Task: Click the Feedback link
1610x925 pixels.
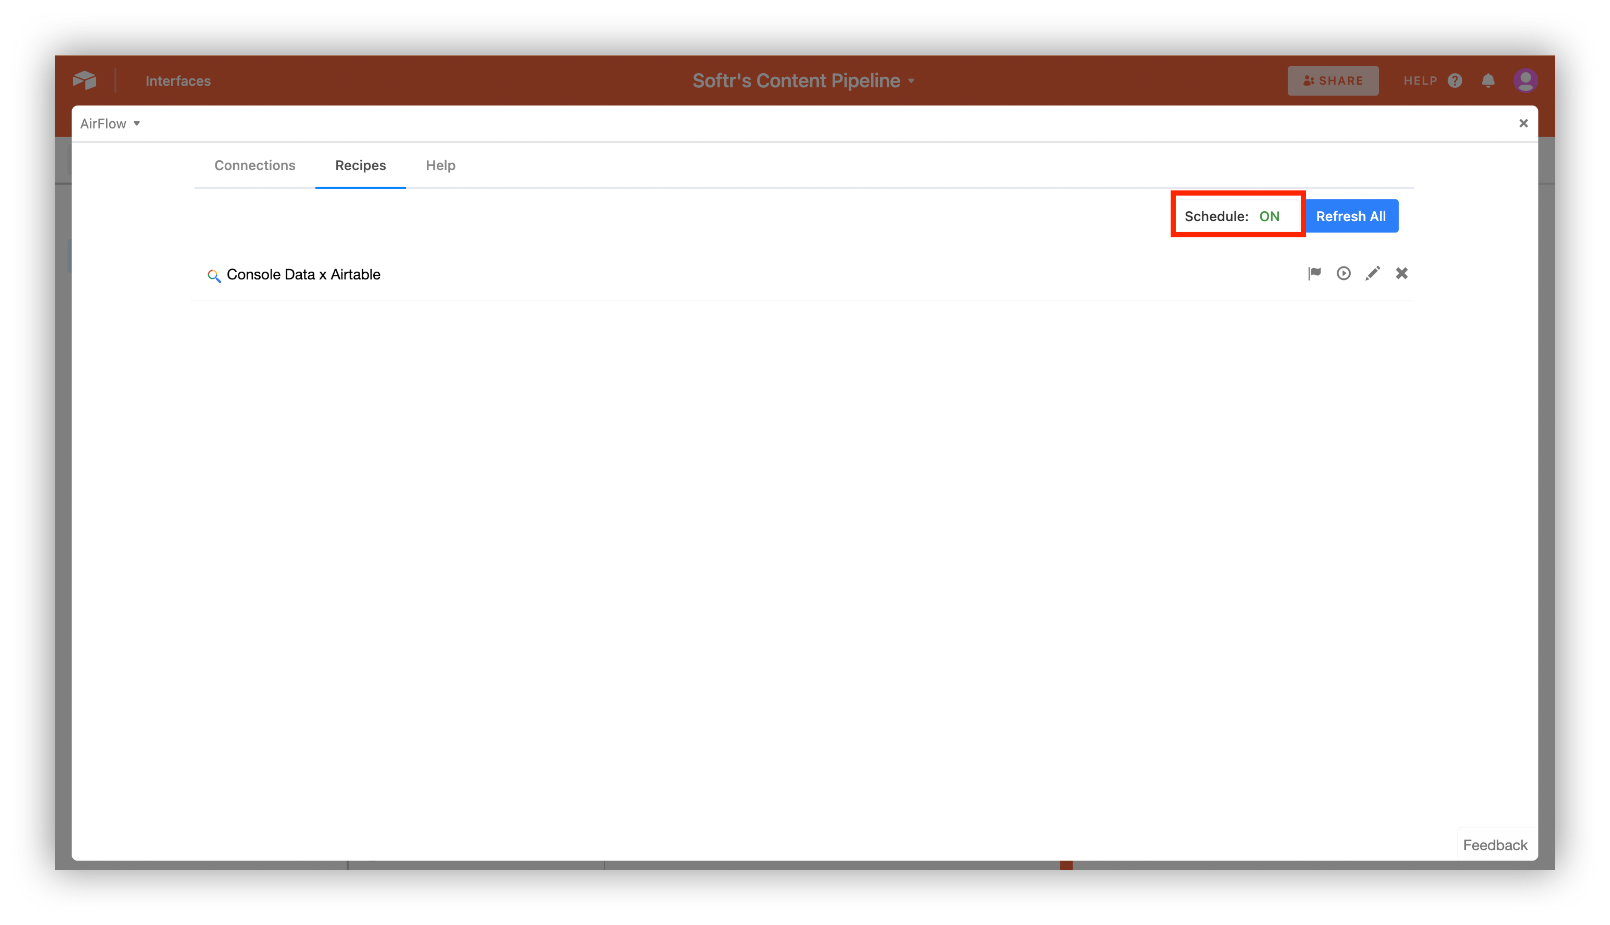Action: [1495, 845]
